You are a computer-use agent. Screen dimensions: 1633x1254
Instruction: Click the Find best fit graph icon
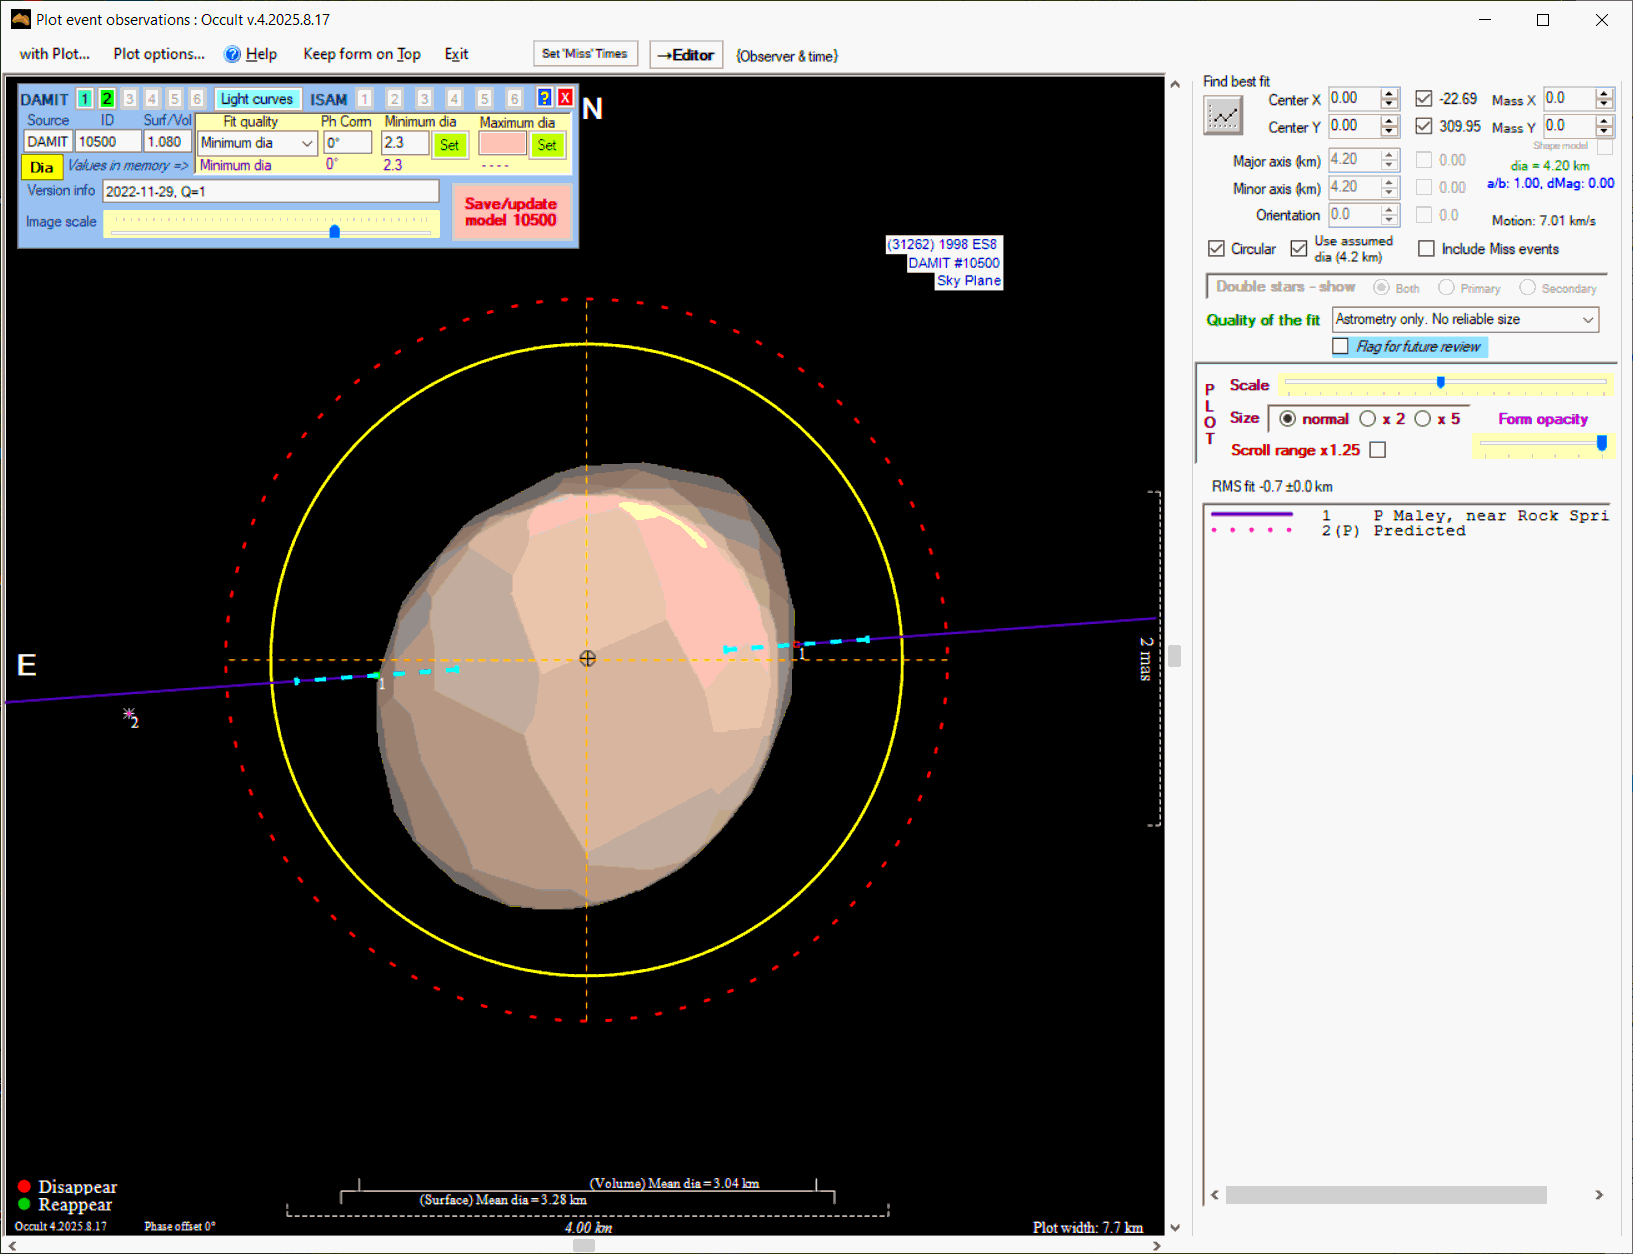tap(1222, 117)
